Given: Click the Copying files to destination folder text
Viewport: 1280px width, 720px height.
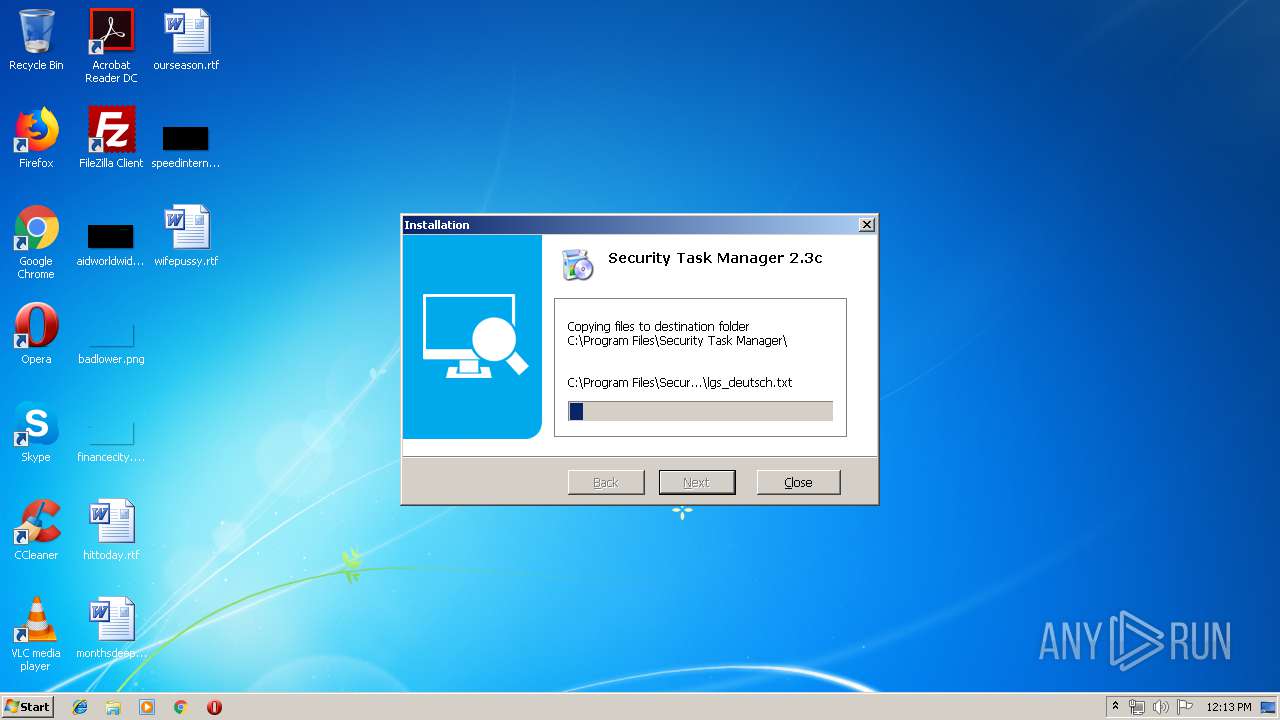Looking at the screenshot, I should tap(658, 326).
